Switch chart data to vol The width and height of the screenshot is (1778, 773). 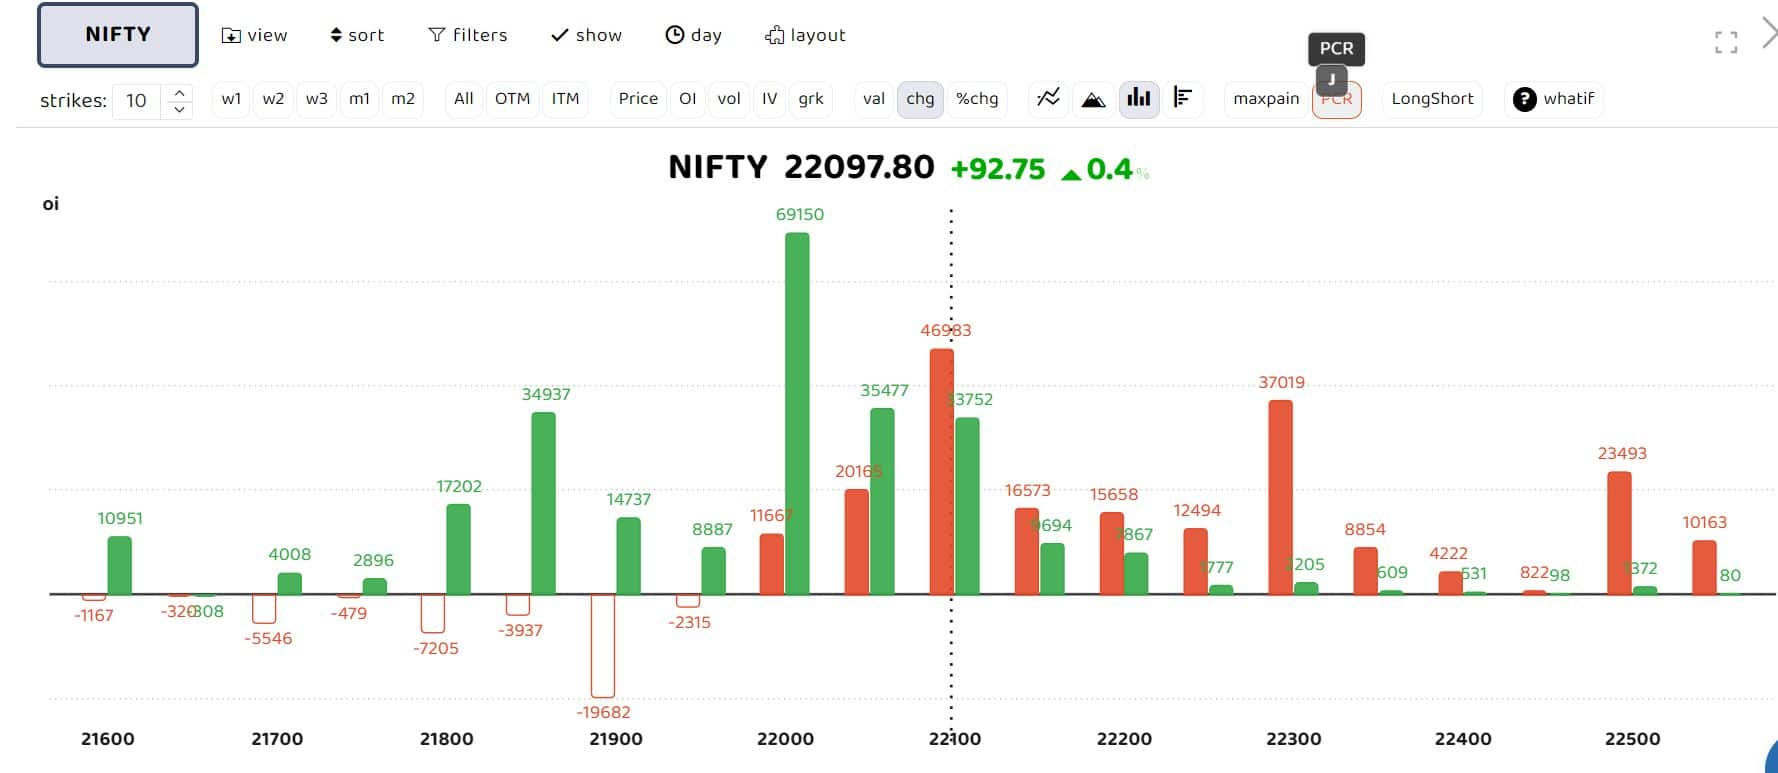tap(729, 99)
